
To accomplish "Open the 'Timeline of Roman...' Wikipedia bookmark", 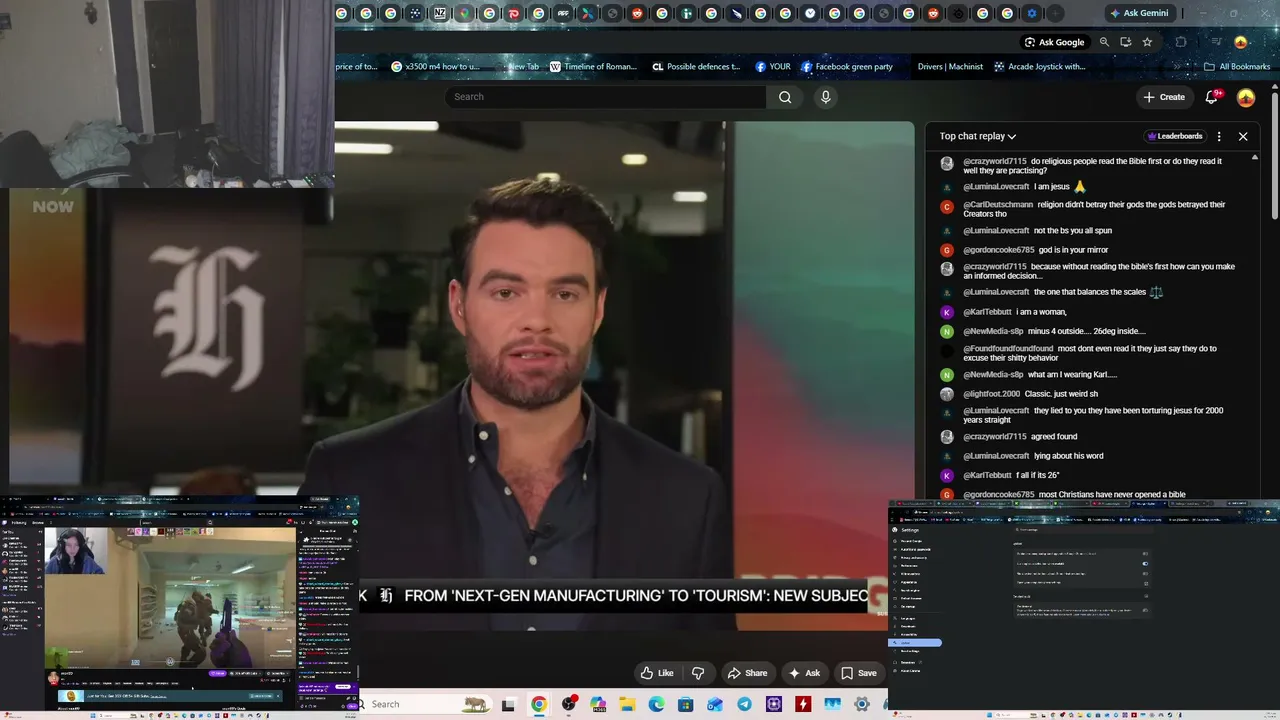I will (x=593, y=67).
